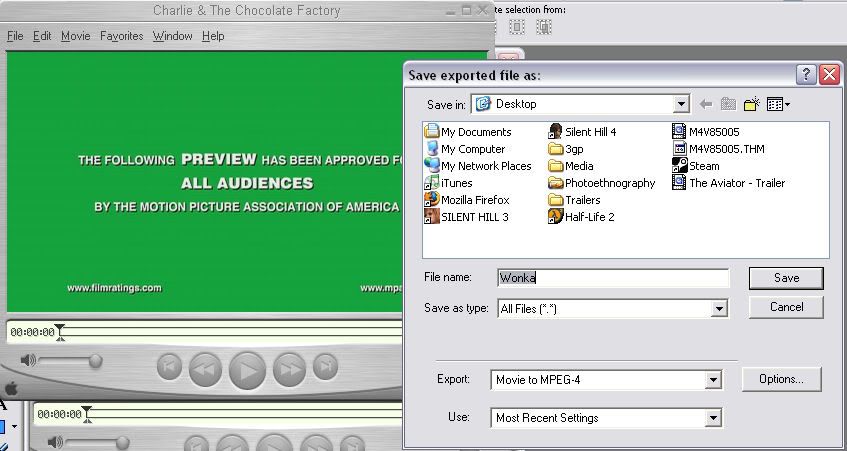
Task: Click the QuickTime volume speaker icon
Action: (28, 360)
